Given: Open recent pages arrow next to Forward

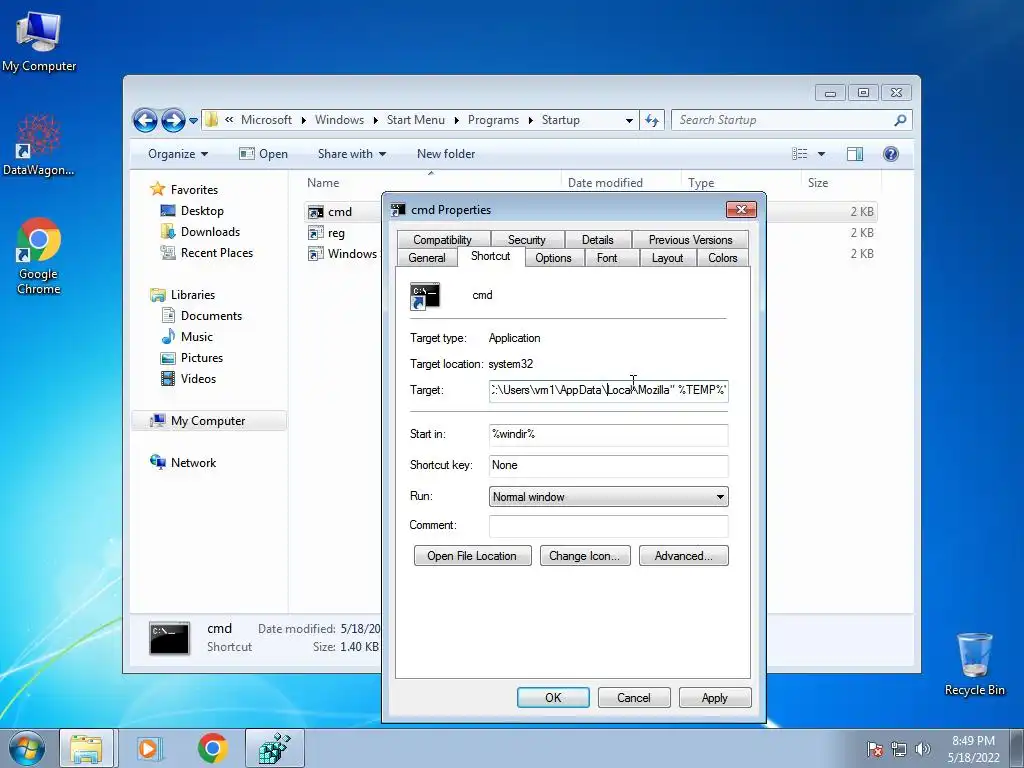Looking at the screenshot, I should click(193, 121).
